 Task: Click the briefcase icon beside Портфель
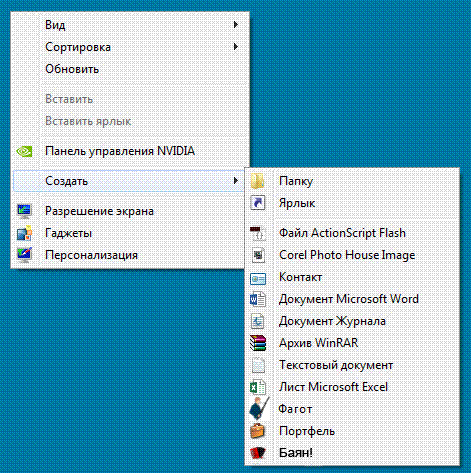click(x=258, y=430)
